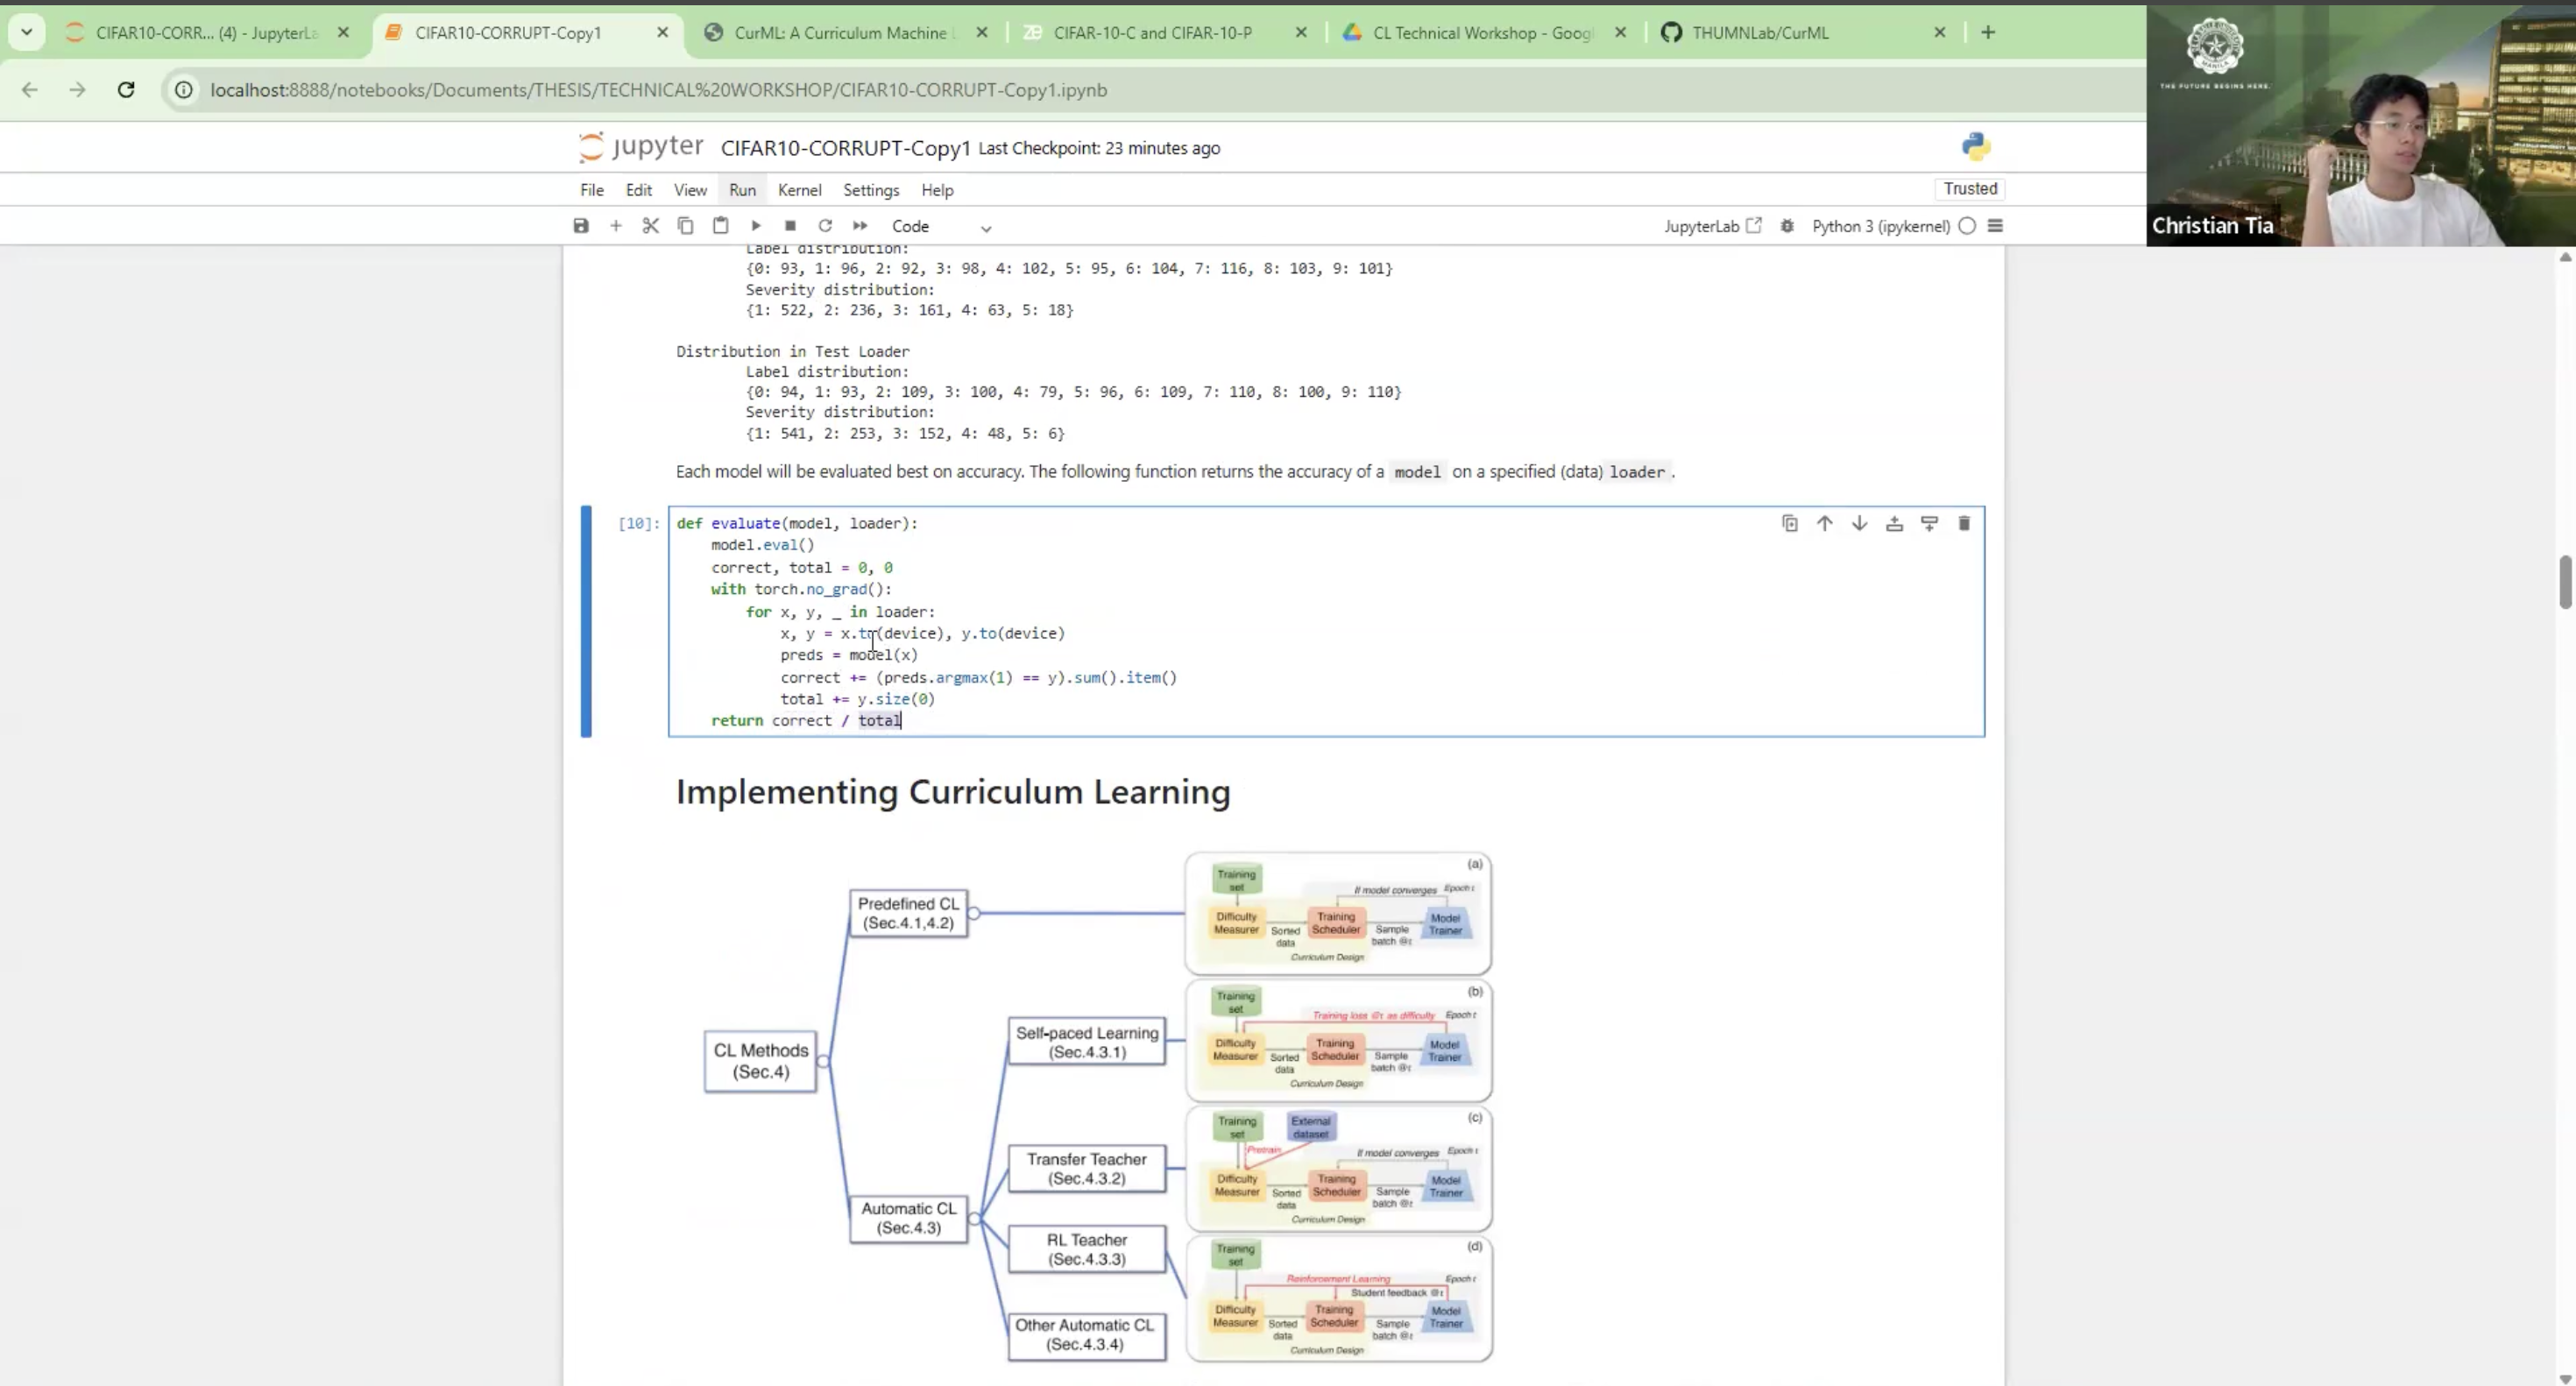
Task: Open the Settings menu
Action: point(871,190)
